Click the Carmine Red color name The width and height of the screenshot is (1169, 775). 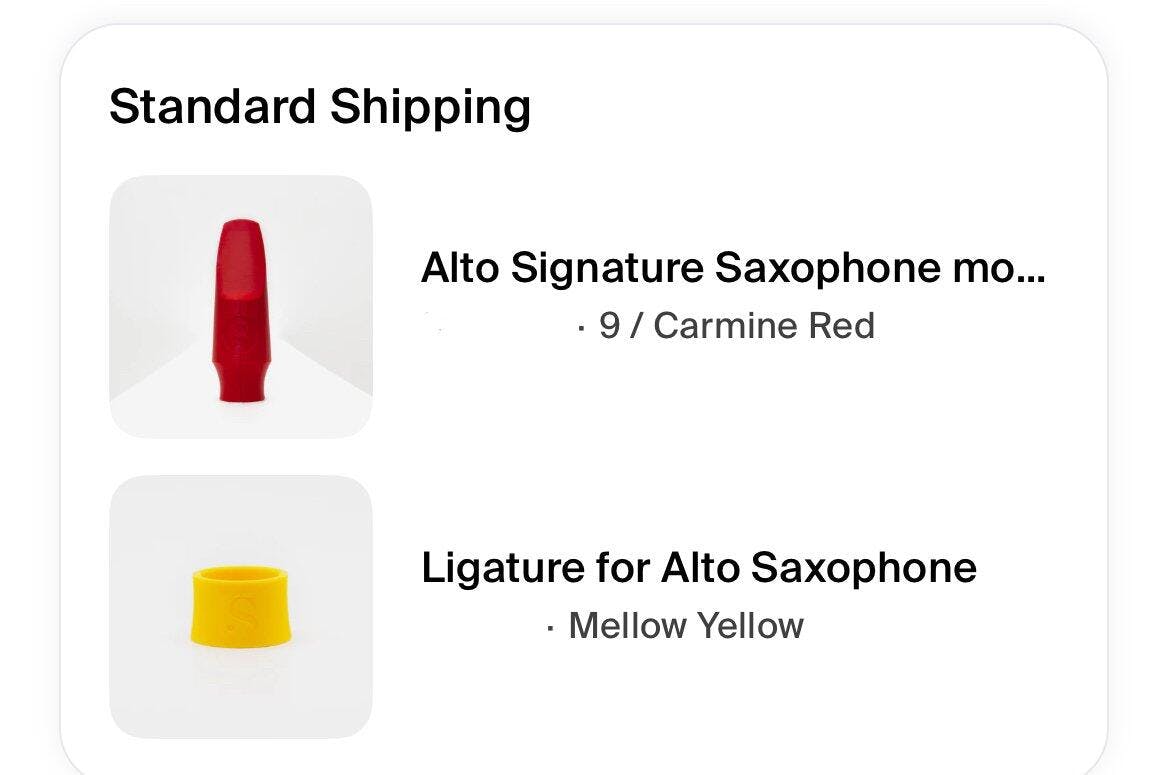[764, 326]
